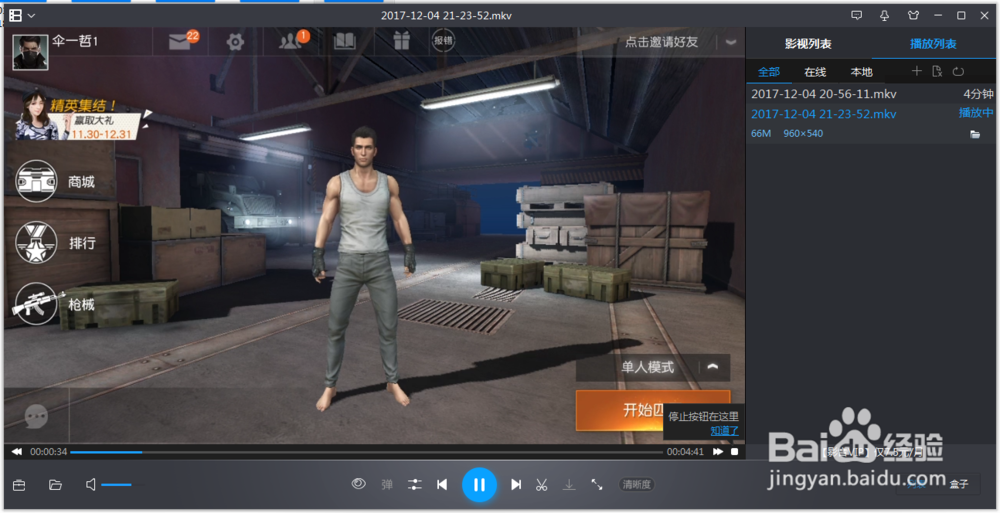Click the 960×540 resolution text
This screenshot has width=1000, height=513.
(x=803, y=133)
